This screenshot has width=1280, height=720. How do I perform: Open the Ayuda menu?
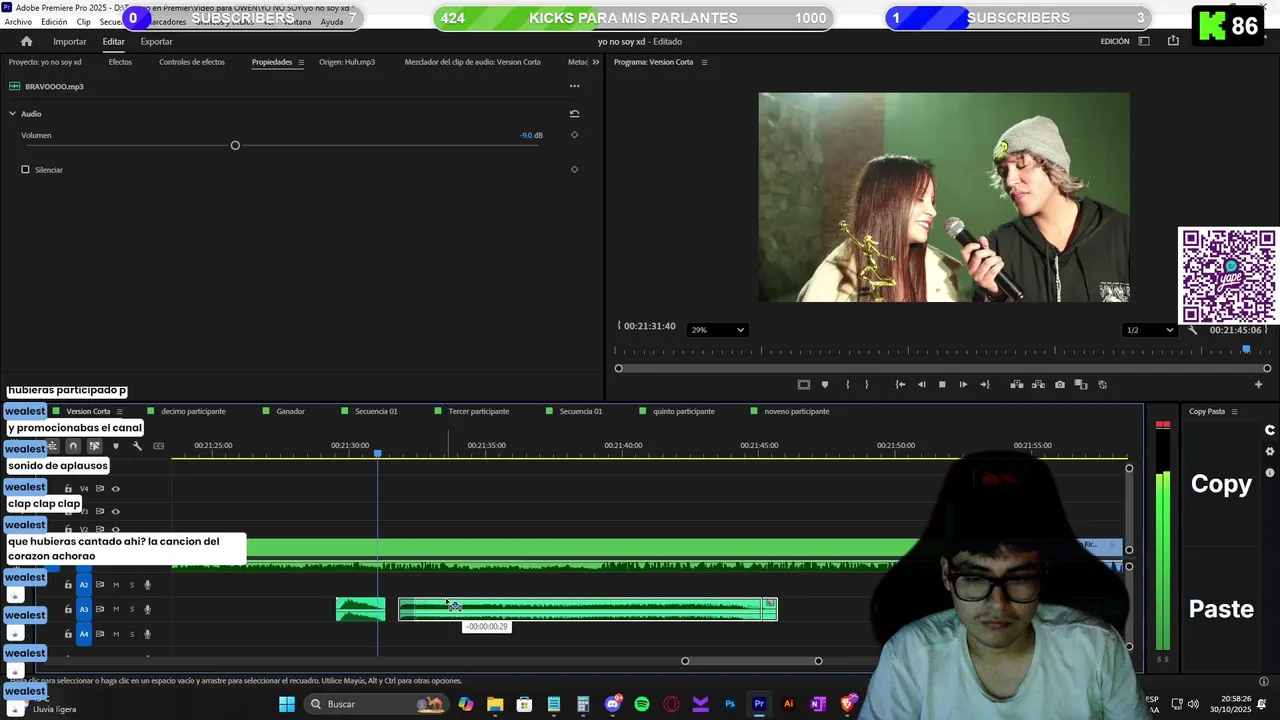pyautogui.click(x=332, y=22)
